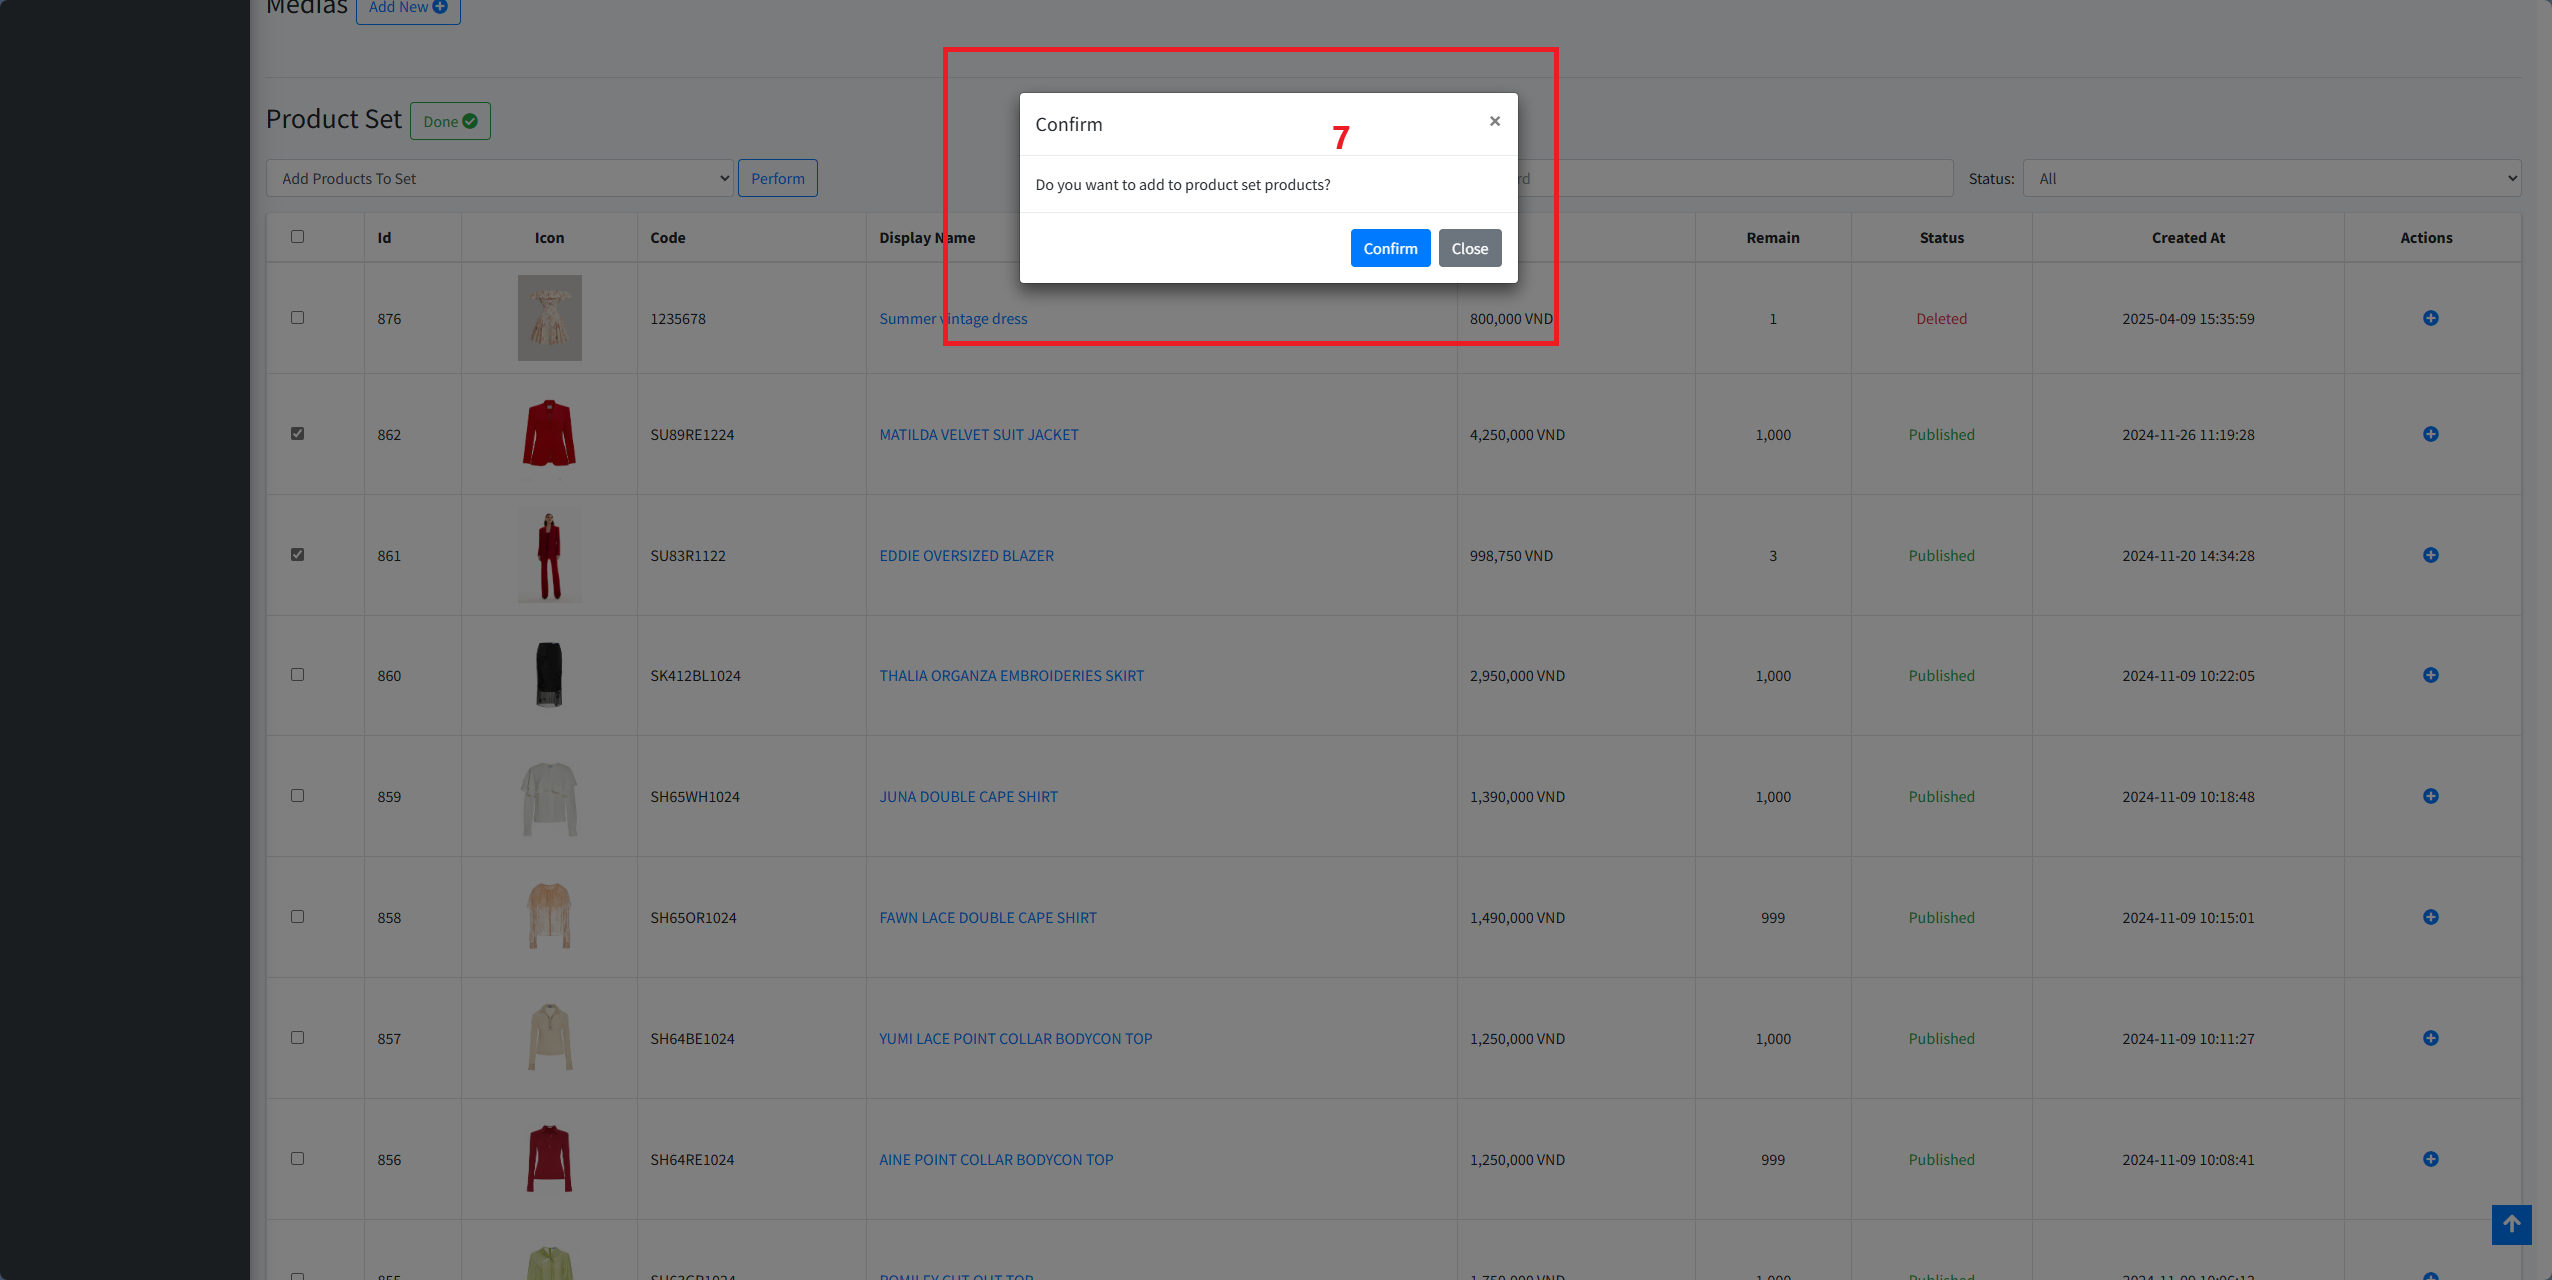Click the gray Close button in dialog

click(x=1469, y=248)
